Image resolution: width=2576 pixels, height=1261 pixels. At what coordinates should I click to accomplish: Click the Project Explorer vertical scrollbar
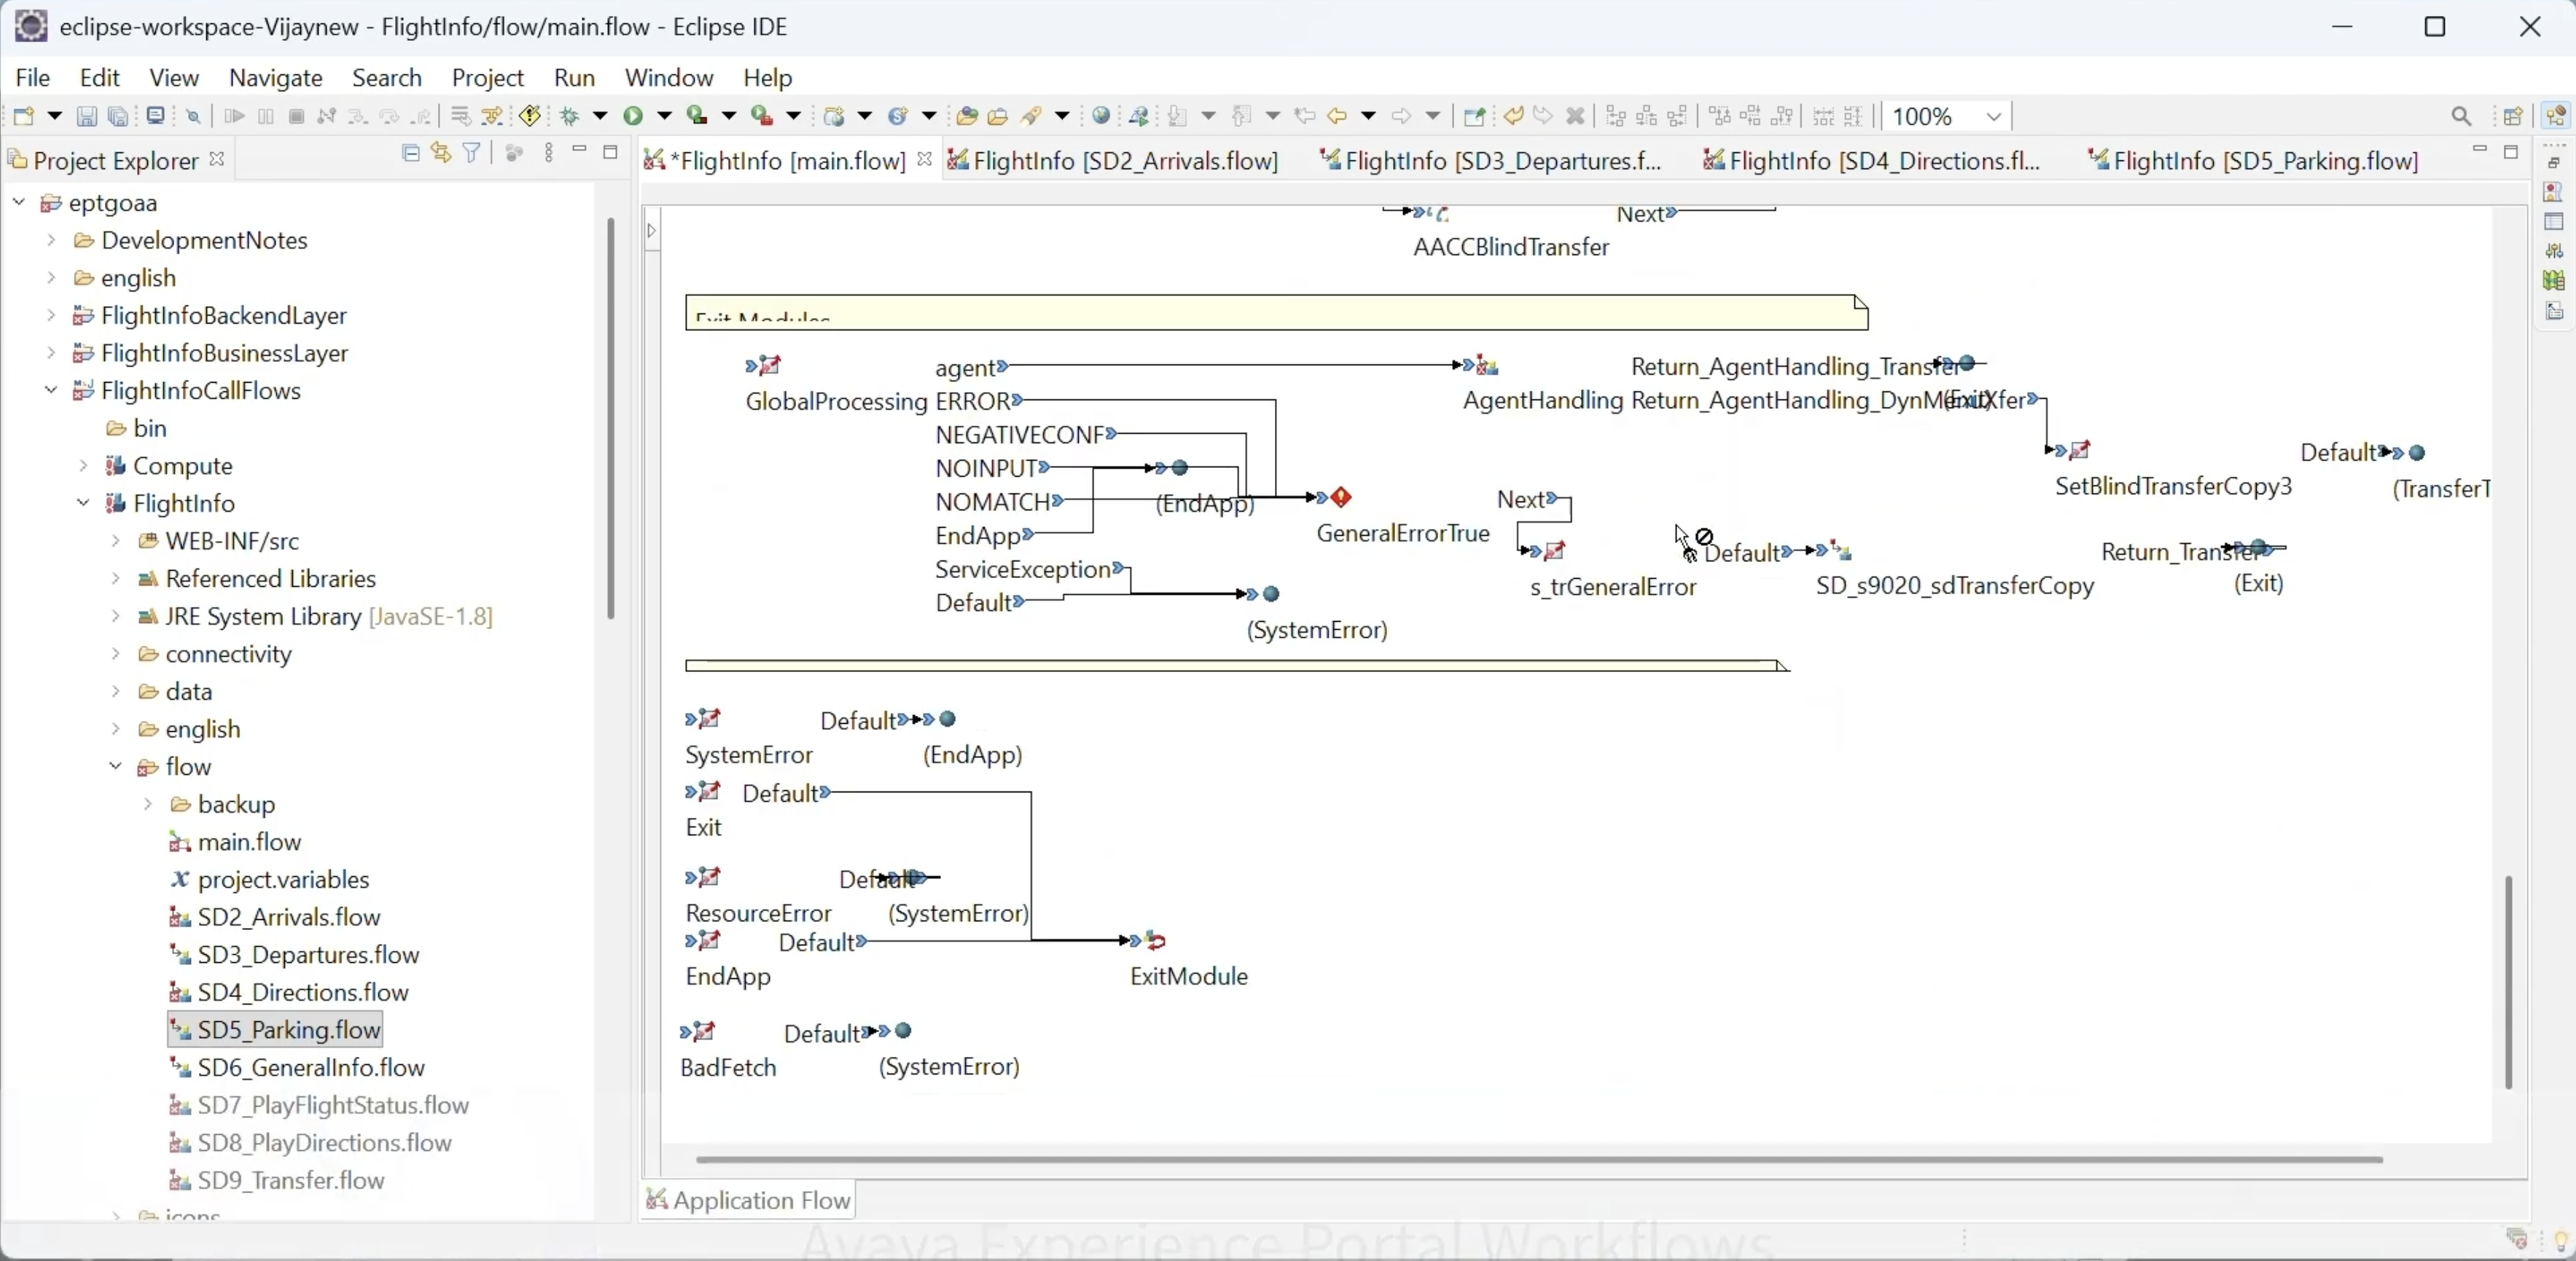(x=610, y=418)
